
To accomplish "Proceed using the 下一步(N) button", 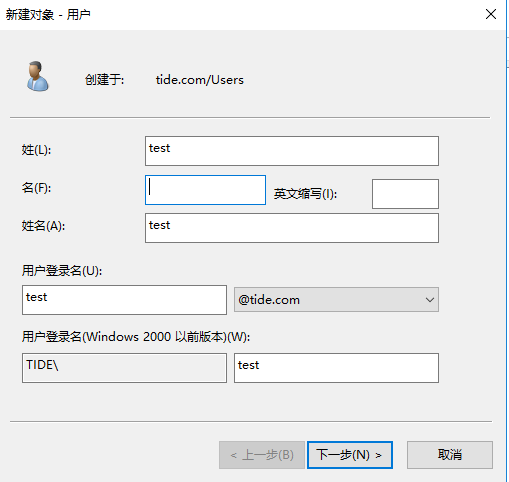I will click(x=350, y=455).
